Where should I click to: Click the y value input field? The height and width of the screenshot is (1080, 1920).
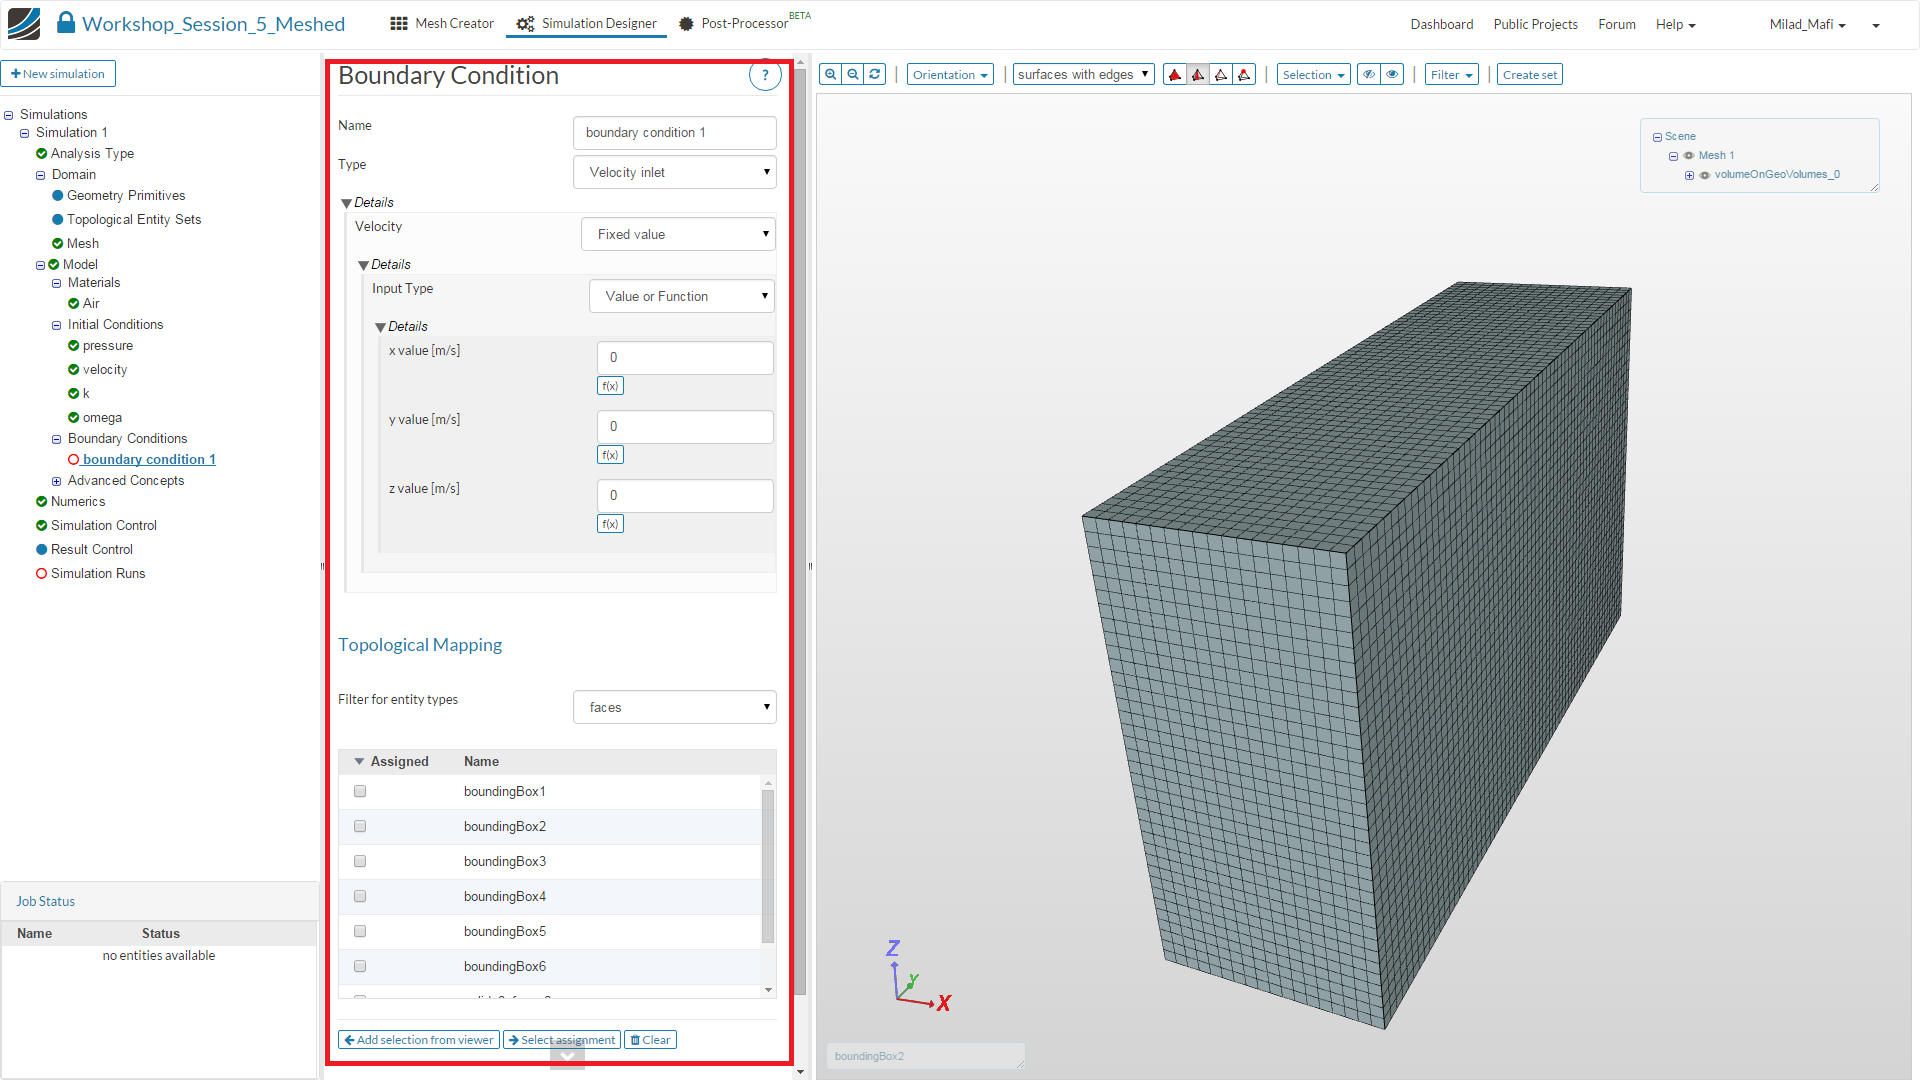(x=685, y=426)
